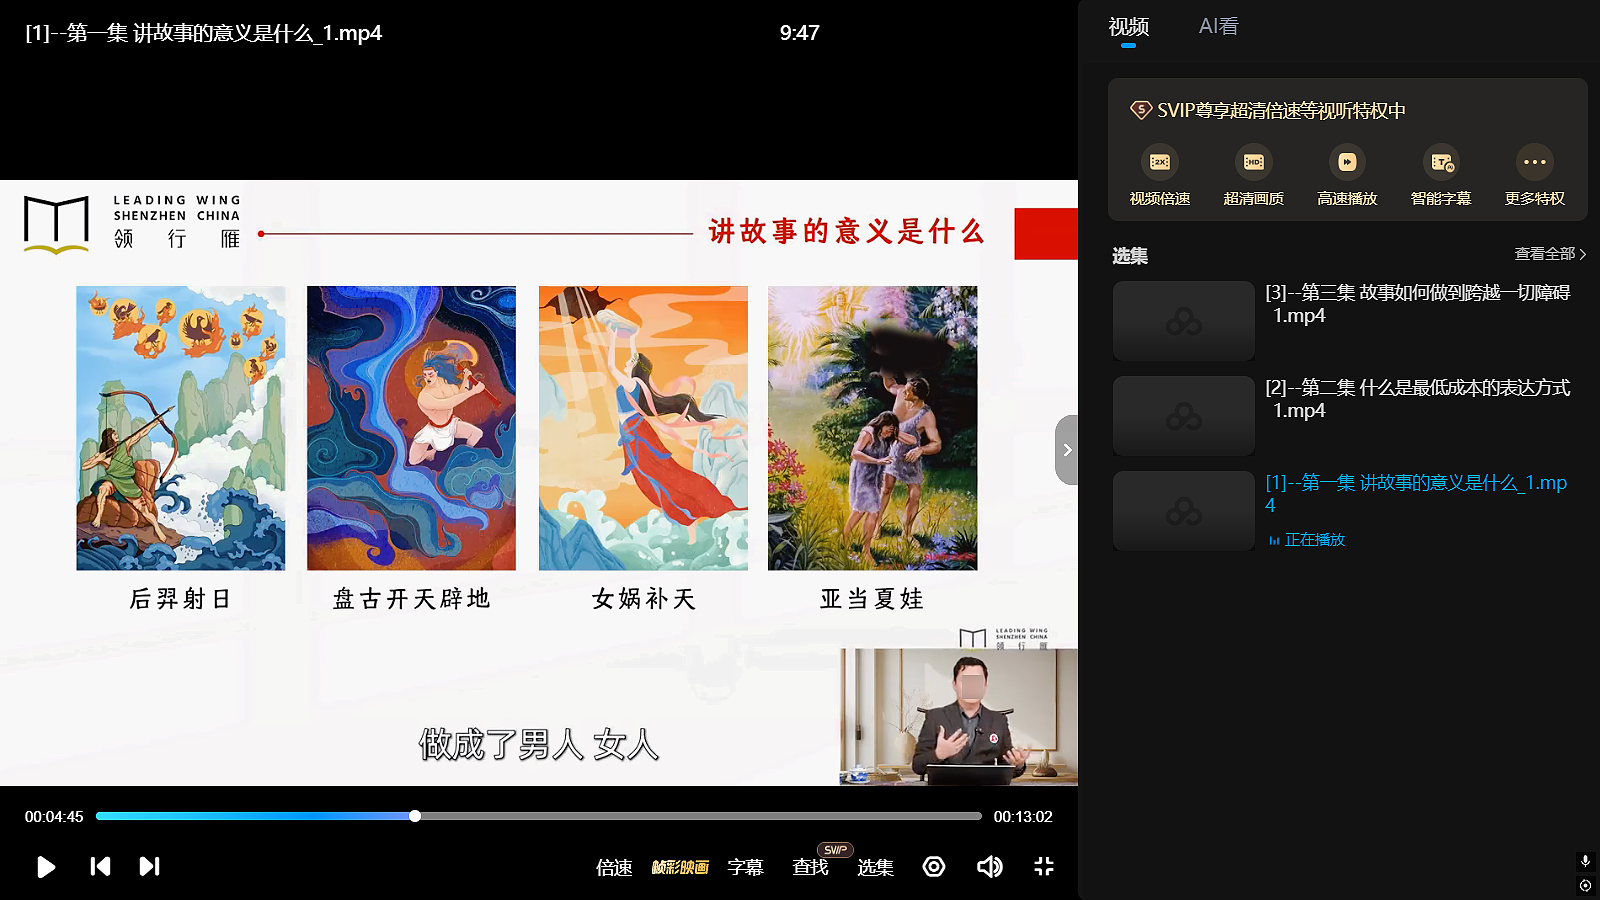Click the circular record icon in controls
The height and width of the screenshot is (900, 1600).
(934, 867)
